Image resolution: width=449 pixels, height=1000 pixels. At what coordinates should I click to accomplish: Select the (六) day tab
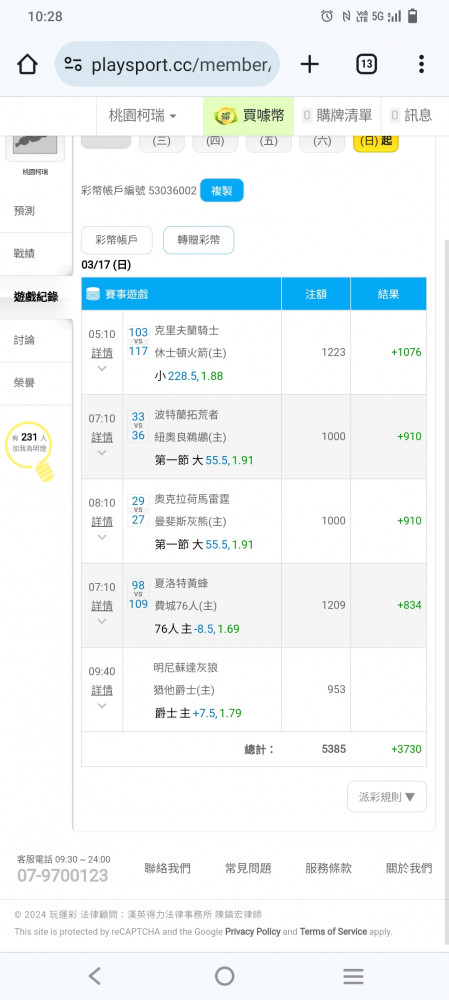pos(322,142)
